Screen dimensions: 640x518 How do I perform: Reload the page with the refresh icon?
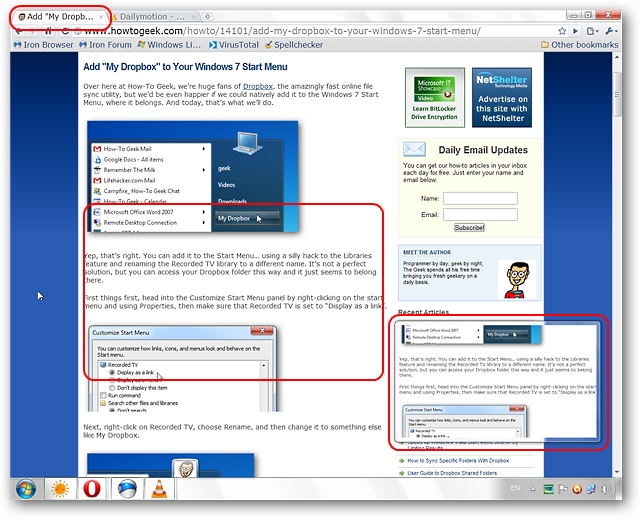click(64, 31)
